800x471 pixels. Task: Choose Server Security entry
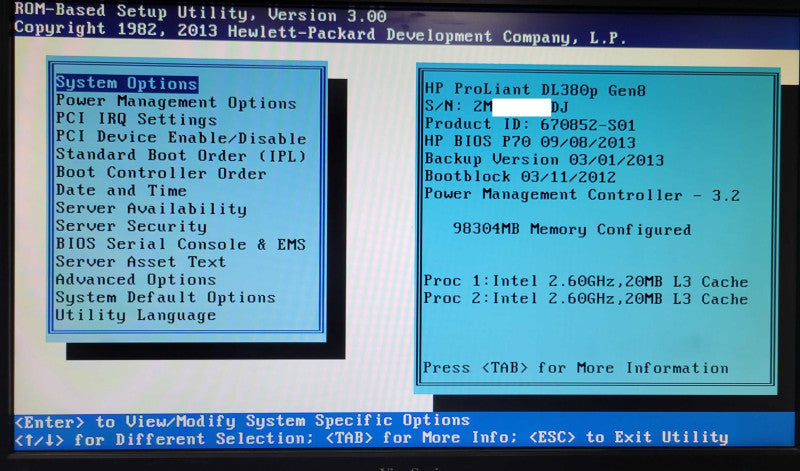[131, 226]
